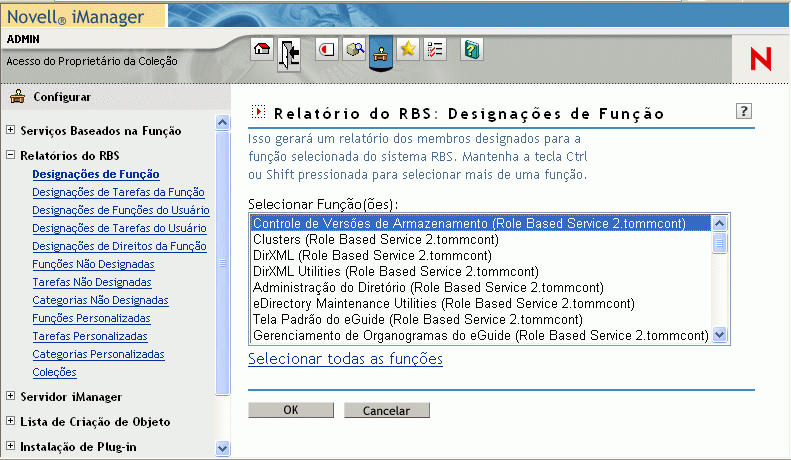The width and height of the screenshot is (791, 460).
Task: Select eDirectory Maintenance Utilities role
Action: pyautogui.click(x=481, y=304)
